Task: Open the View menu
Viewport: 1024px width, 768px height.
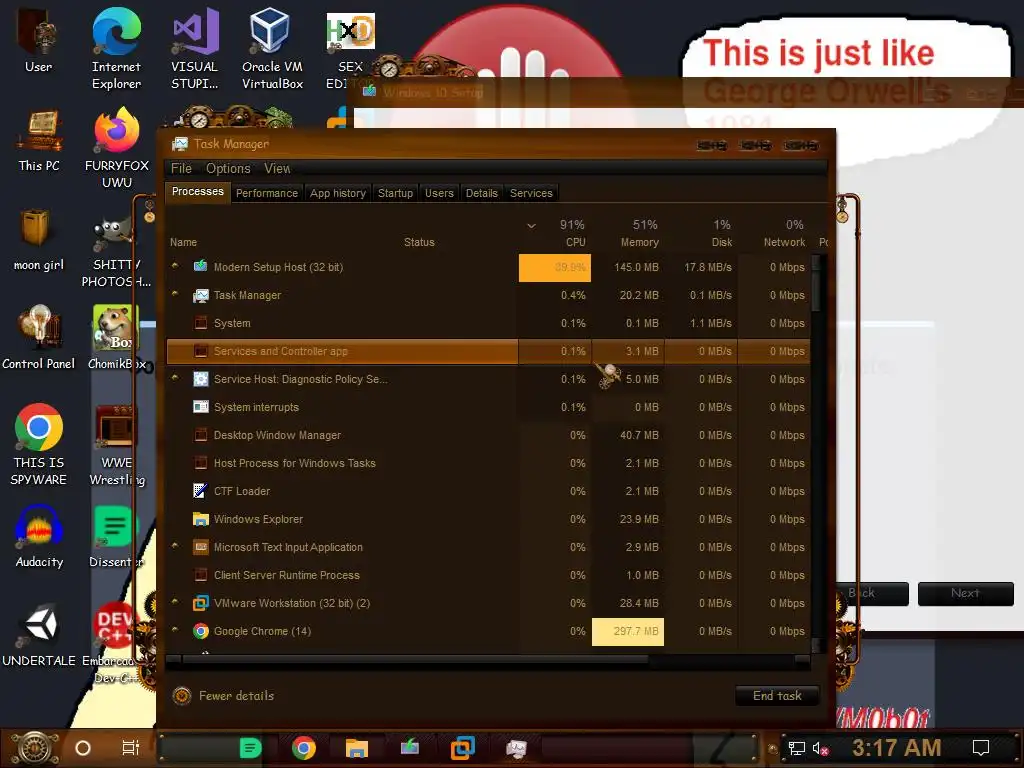Action: pos(277,168)
